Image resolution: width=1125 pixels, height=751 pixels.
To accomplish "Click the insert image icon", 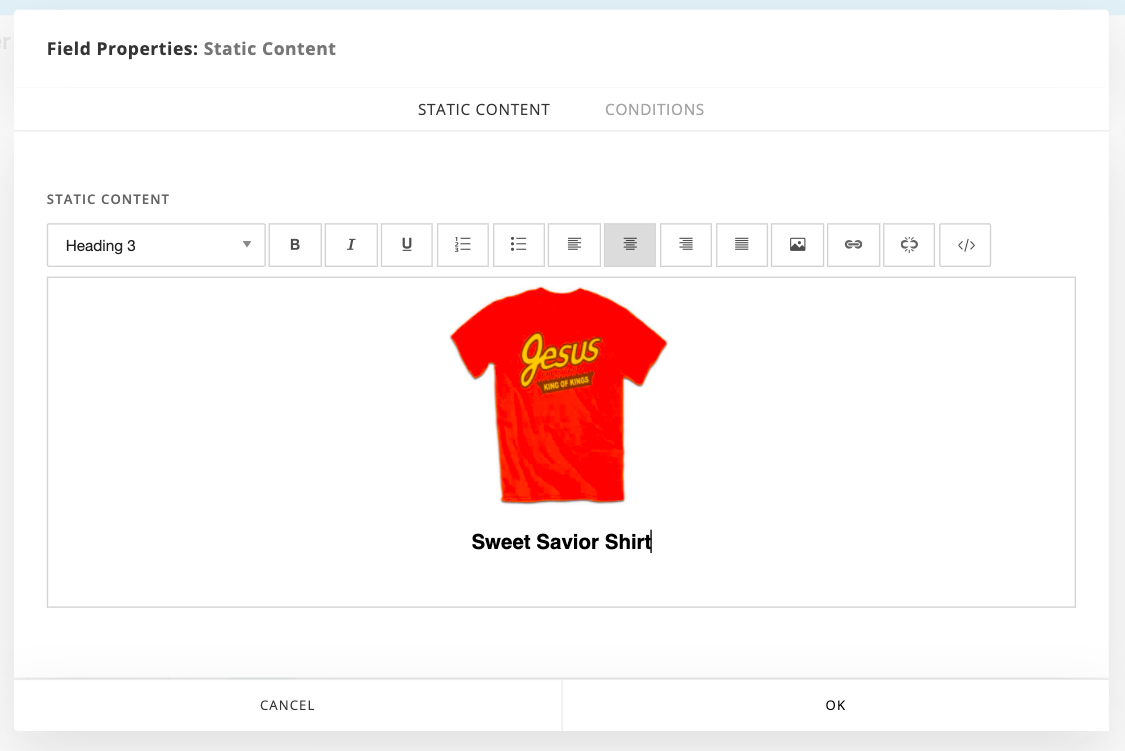I will click(797, 245).
